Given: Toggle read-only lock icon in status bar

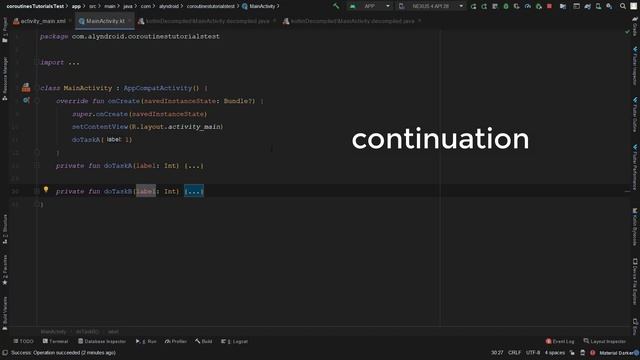Looking at the screenshot, I should coord(572,353).
